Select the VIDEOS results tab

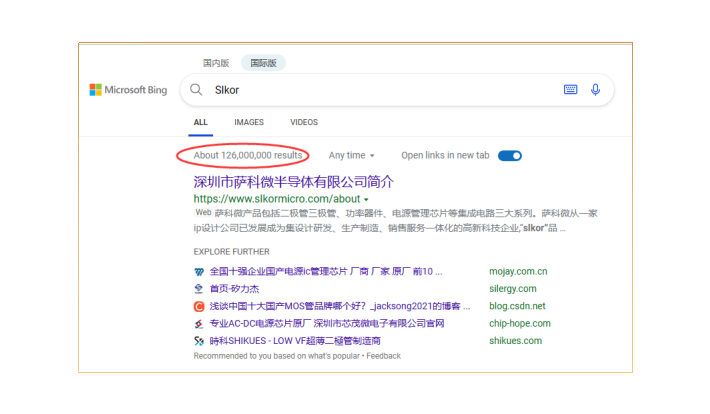304,122
